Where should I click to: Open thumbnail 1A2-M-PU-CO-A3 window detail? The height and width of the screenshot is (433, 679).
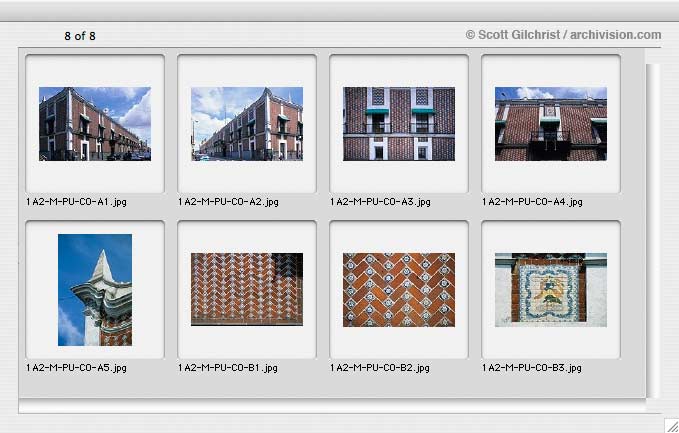click(x=399, y=124)
